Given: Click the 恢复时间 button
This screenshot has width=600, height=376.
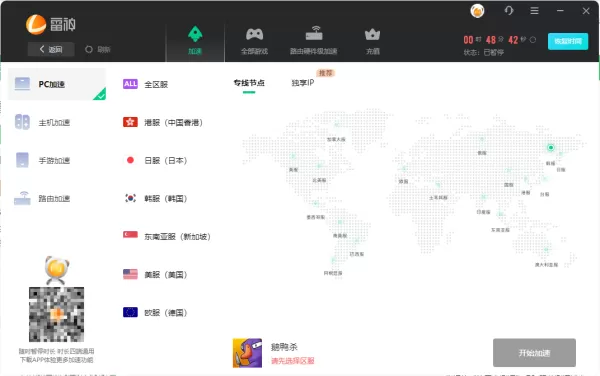Looking at the screenshot, I should point(568,41).
